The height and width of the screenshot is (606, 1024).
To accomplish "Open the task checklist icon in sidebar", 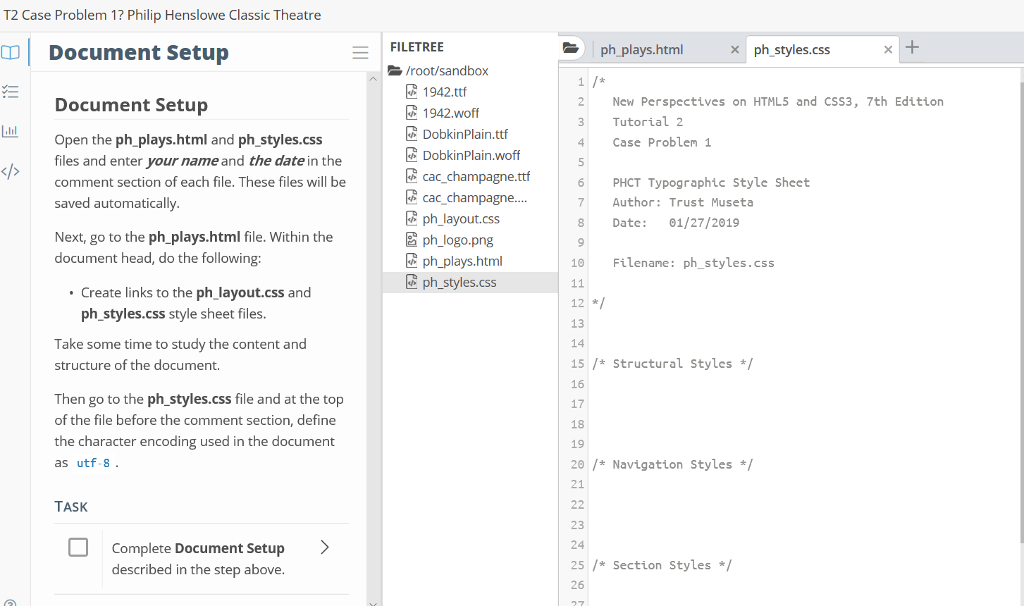I will tap(10, 91).
